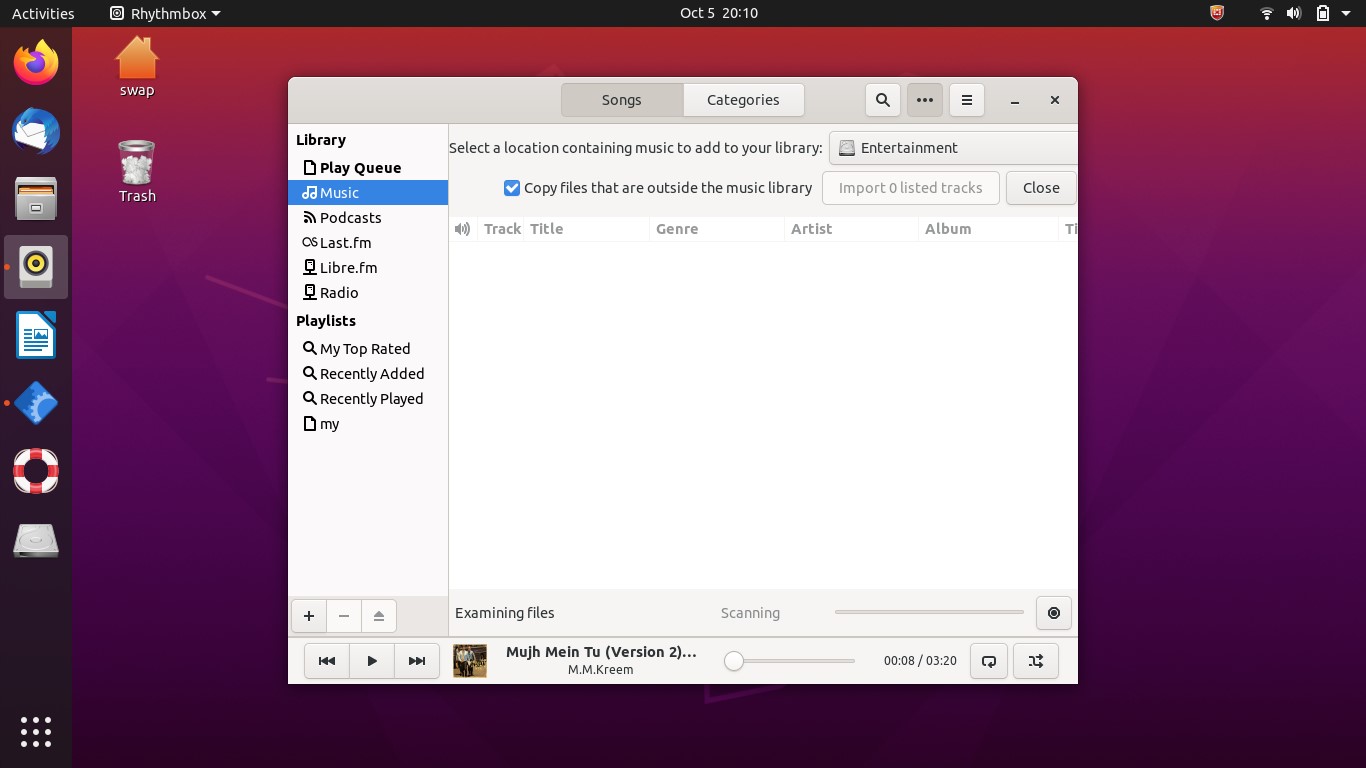Open the Recently Added playlist
Screen dimensions: 1366x768
(371, 374)
